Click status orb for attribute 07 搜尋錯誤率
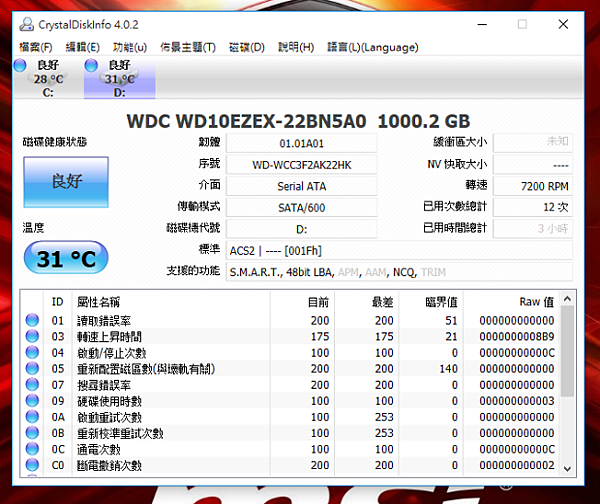The width and height of the screenshot is (600, 504). tap(32, 384)
